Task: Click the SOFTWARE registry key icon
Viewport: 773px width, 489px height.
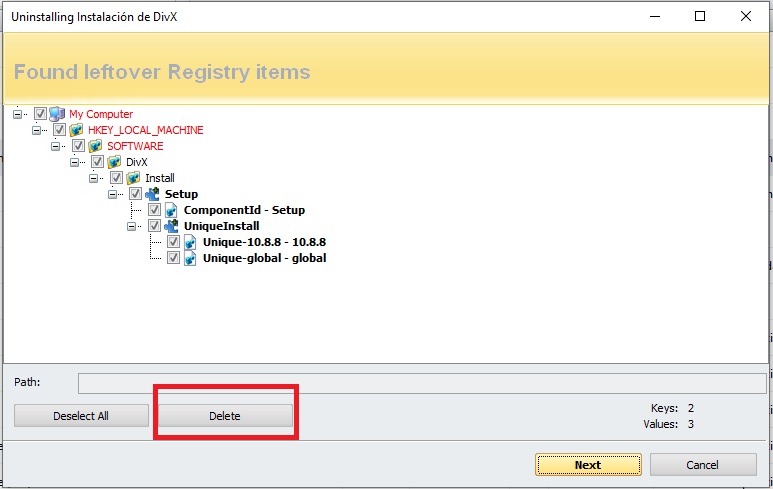Action: 96,146
